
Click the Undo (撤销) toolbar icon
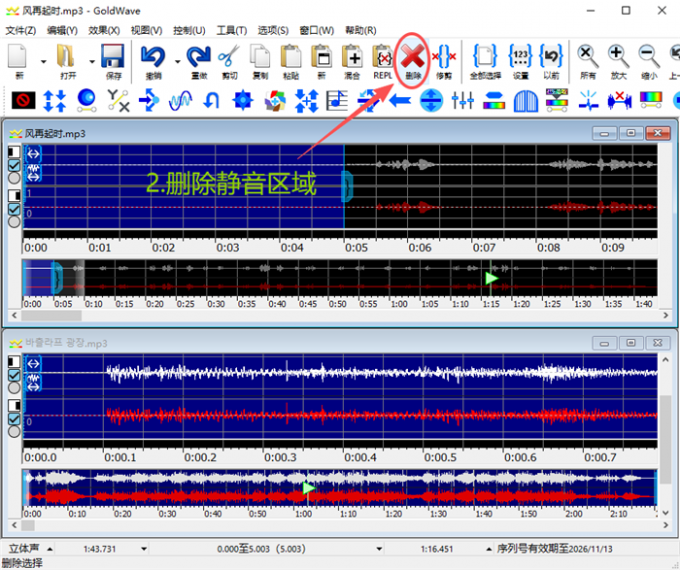coord(153,58)
